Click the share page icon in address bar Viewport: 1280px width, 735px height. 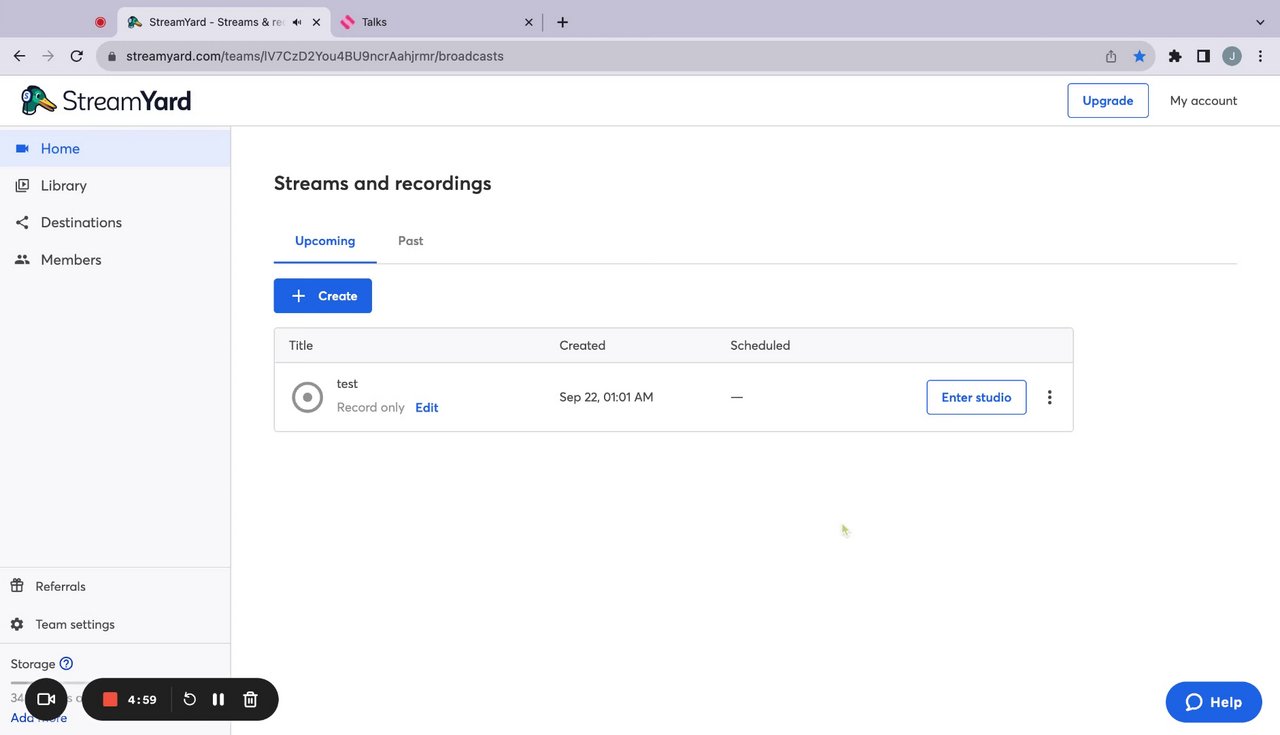pyautogui.click(x=1111, y=56)
